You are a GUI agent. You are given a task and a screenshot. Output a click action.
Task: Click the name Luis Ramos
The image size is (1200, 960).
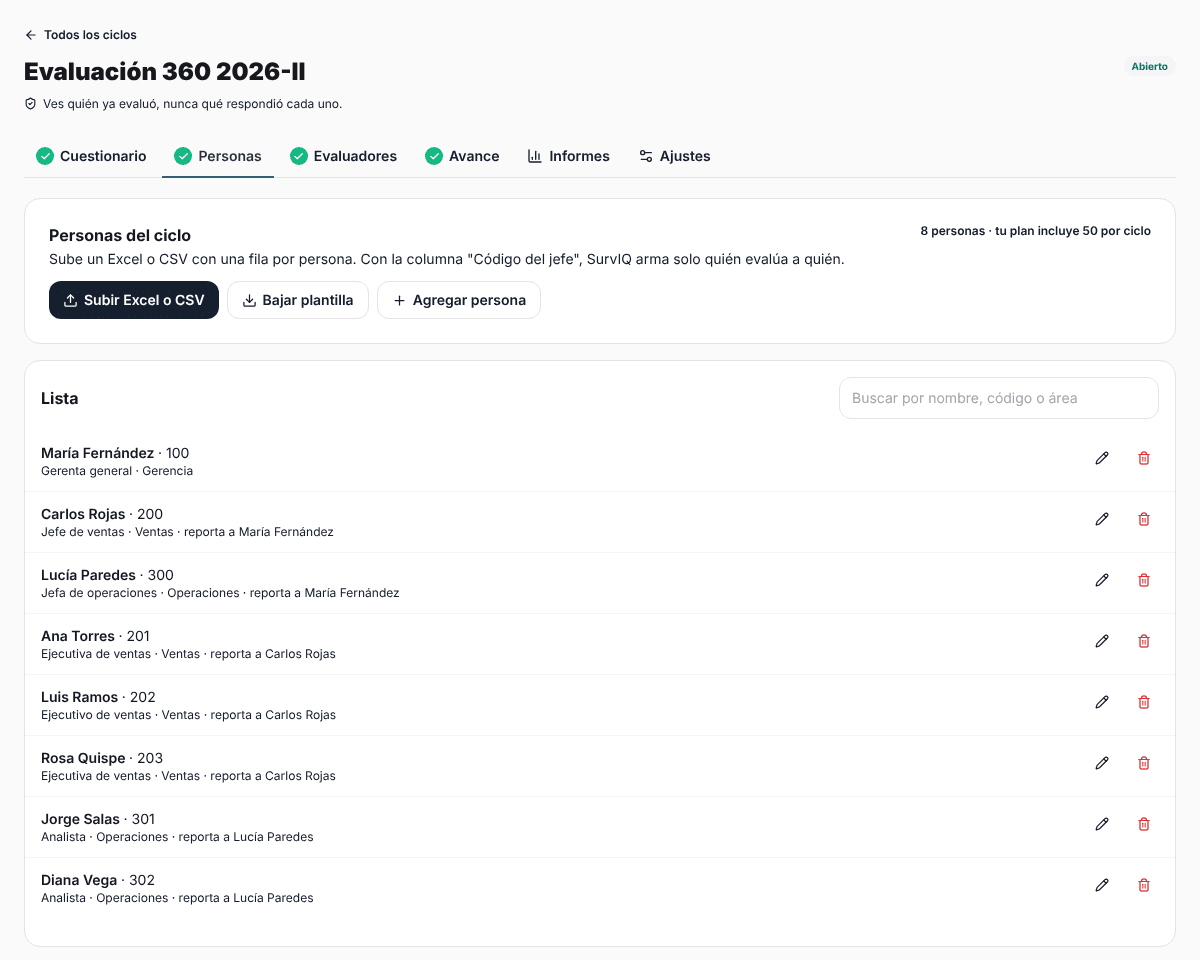coord(80,697)
